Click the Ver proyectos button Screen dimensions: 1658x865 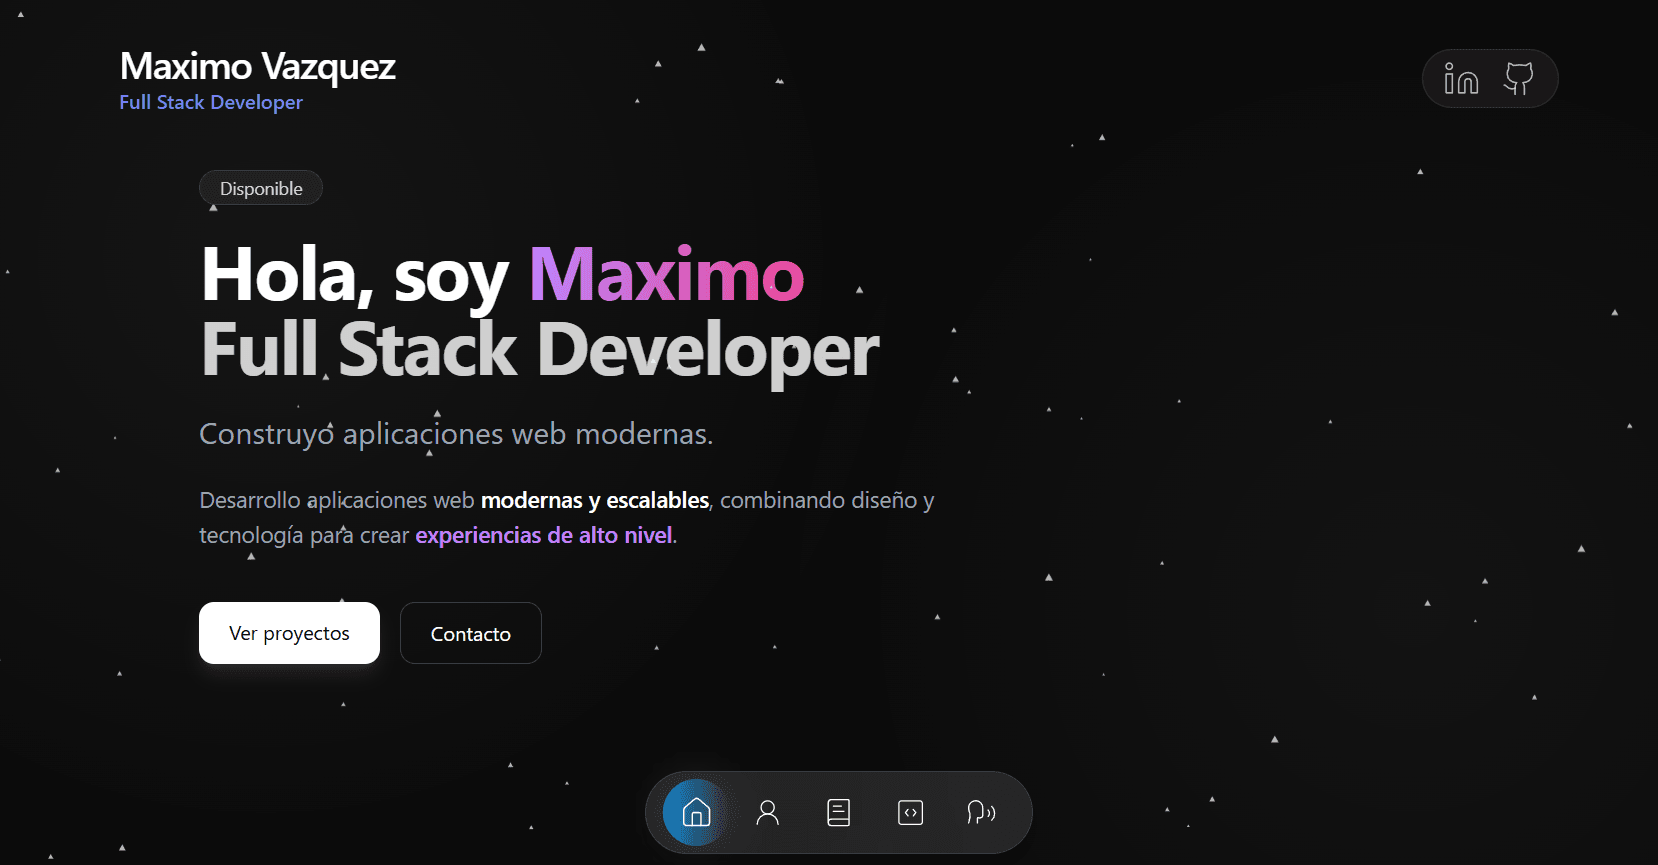click(289, 633)
